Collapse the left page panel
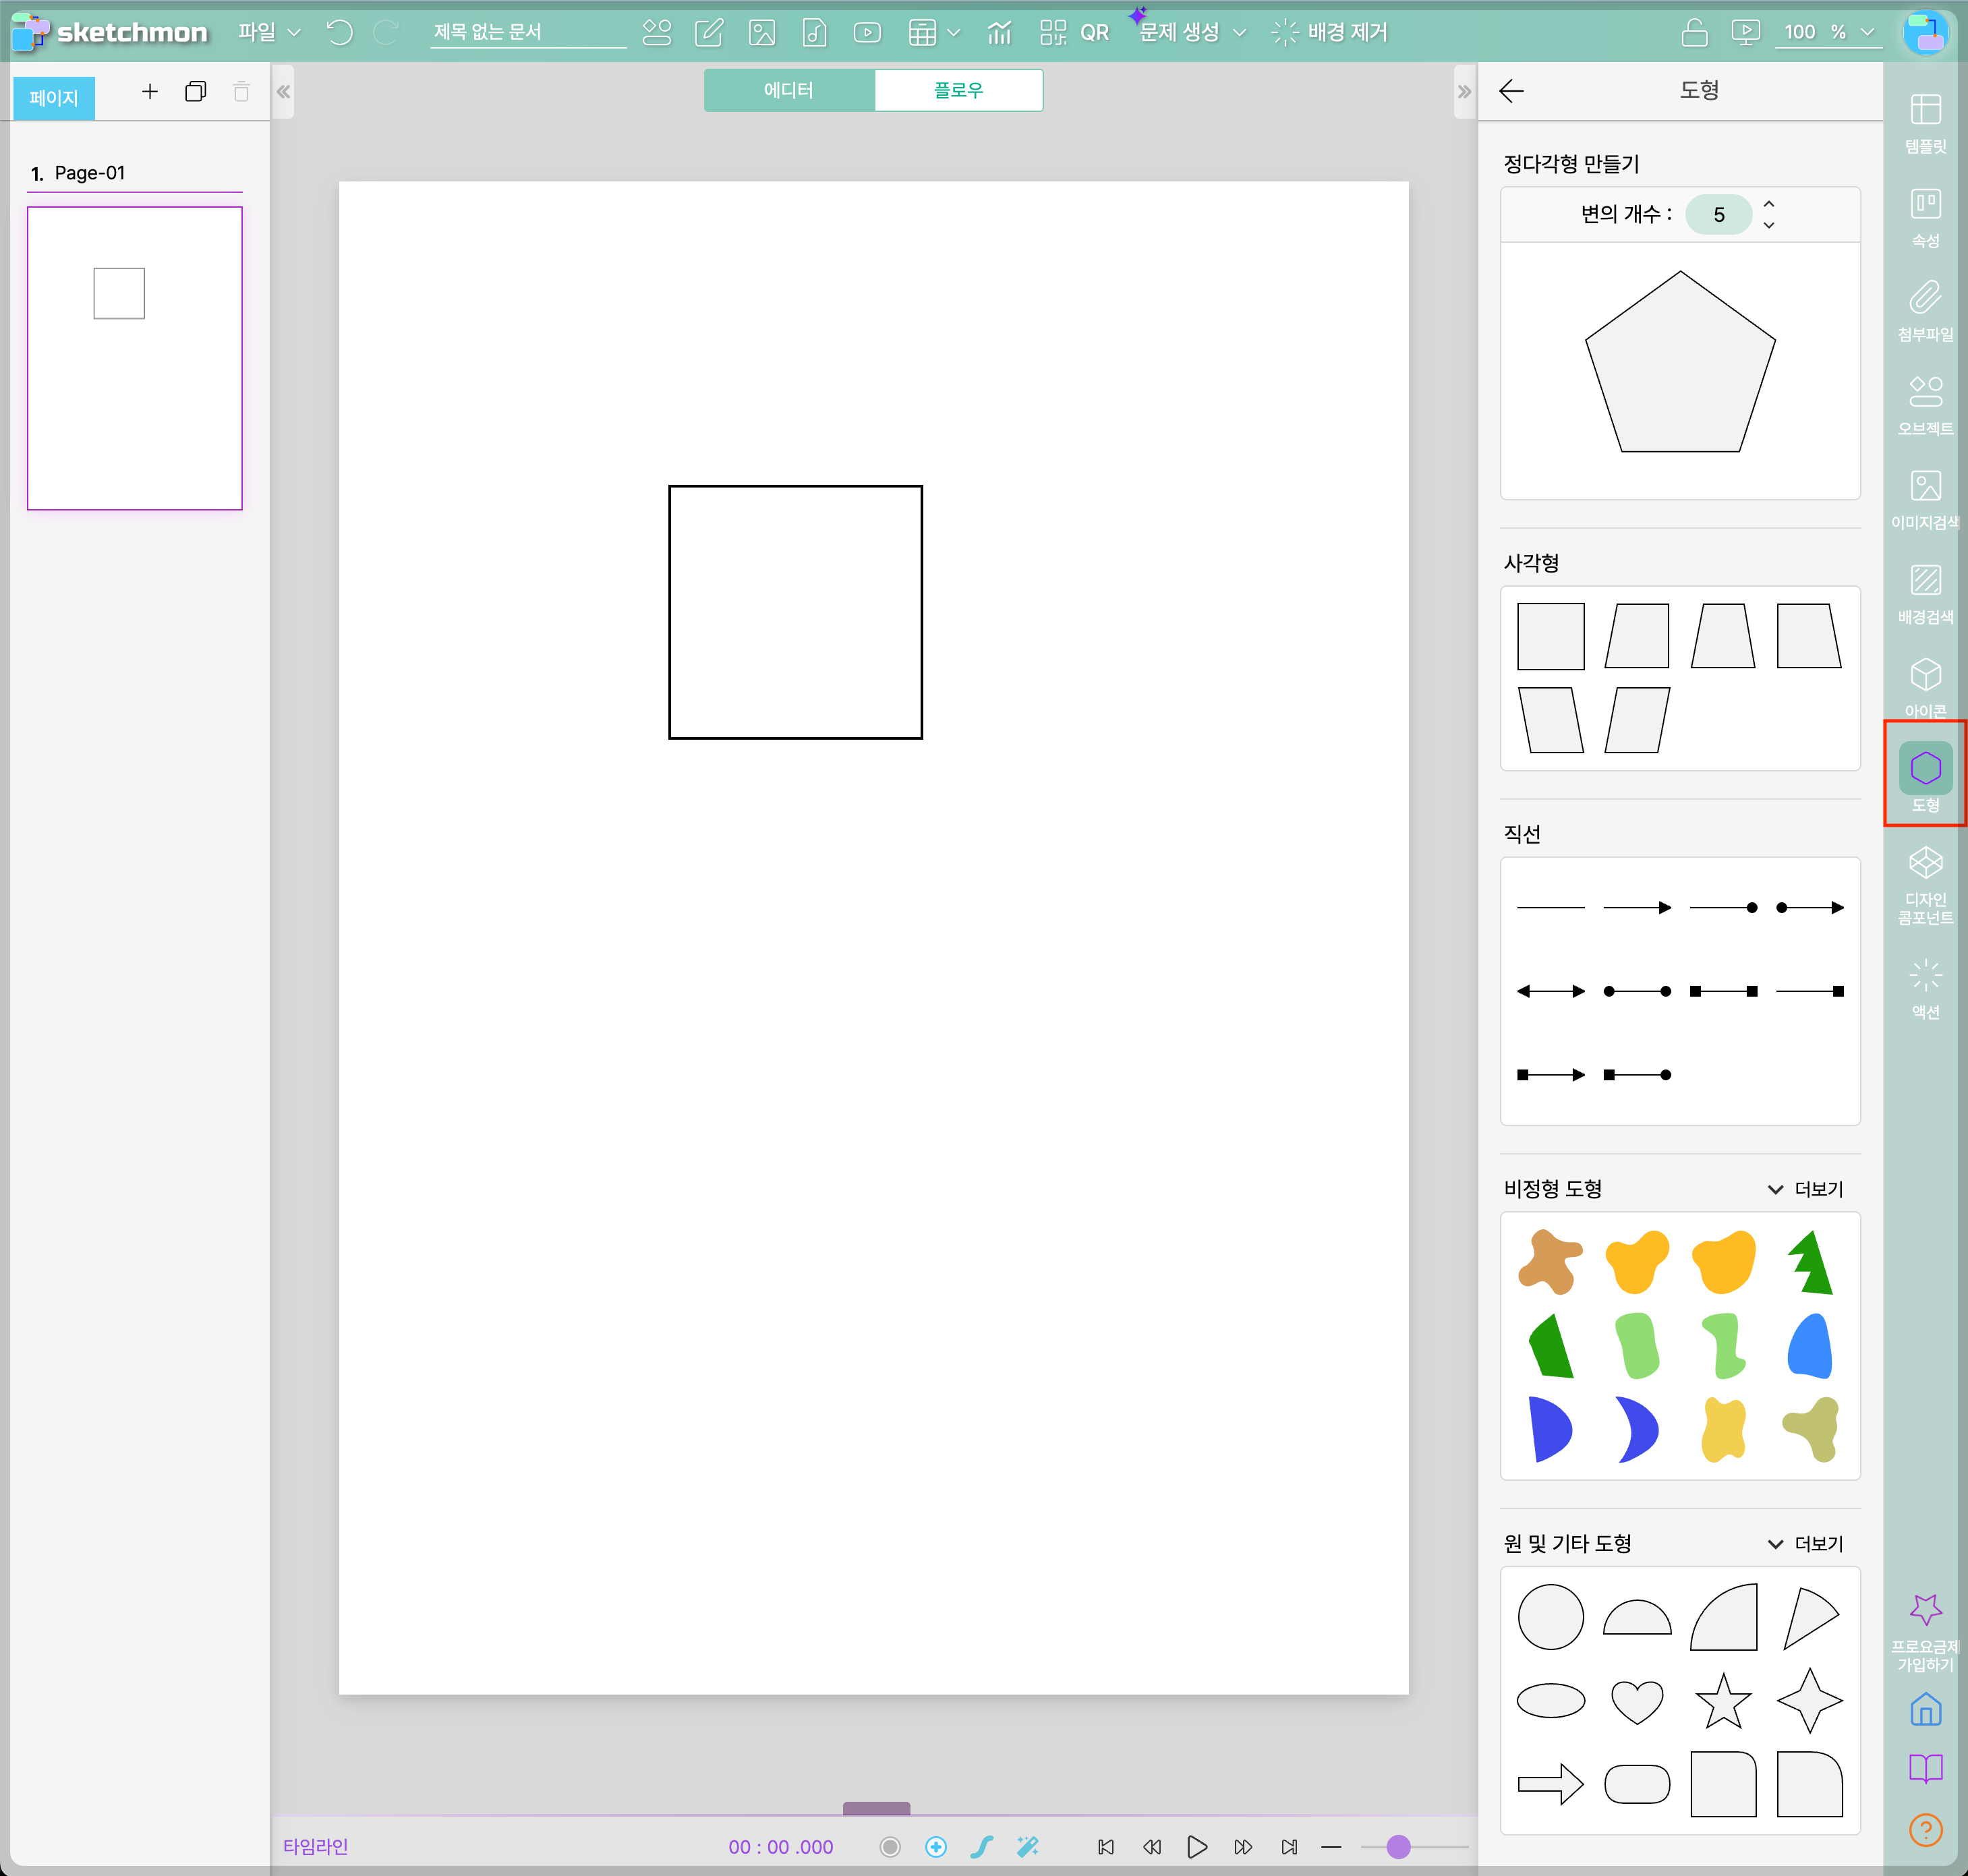Screen dimensions: 1968x1876 click(283, 92)
